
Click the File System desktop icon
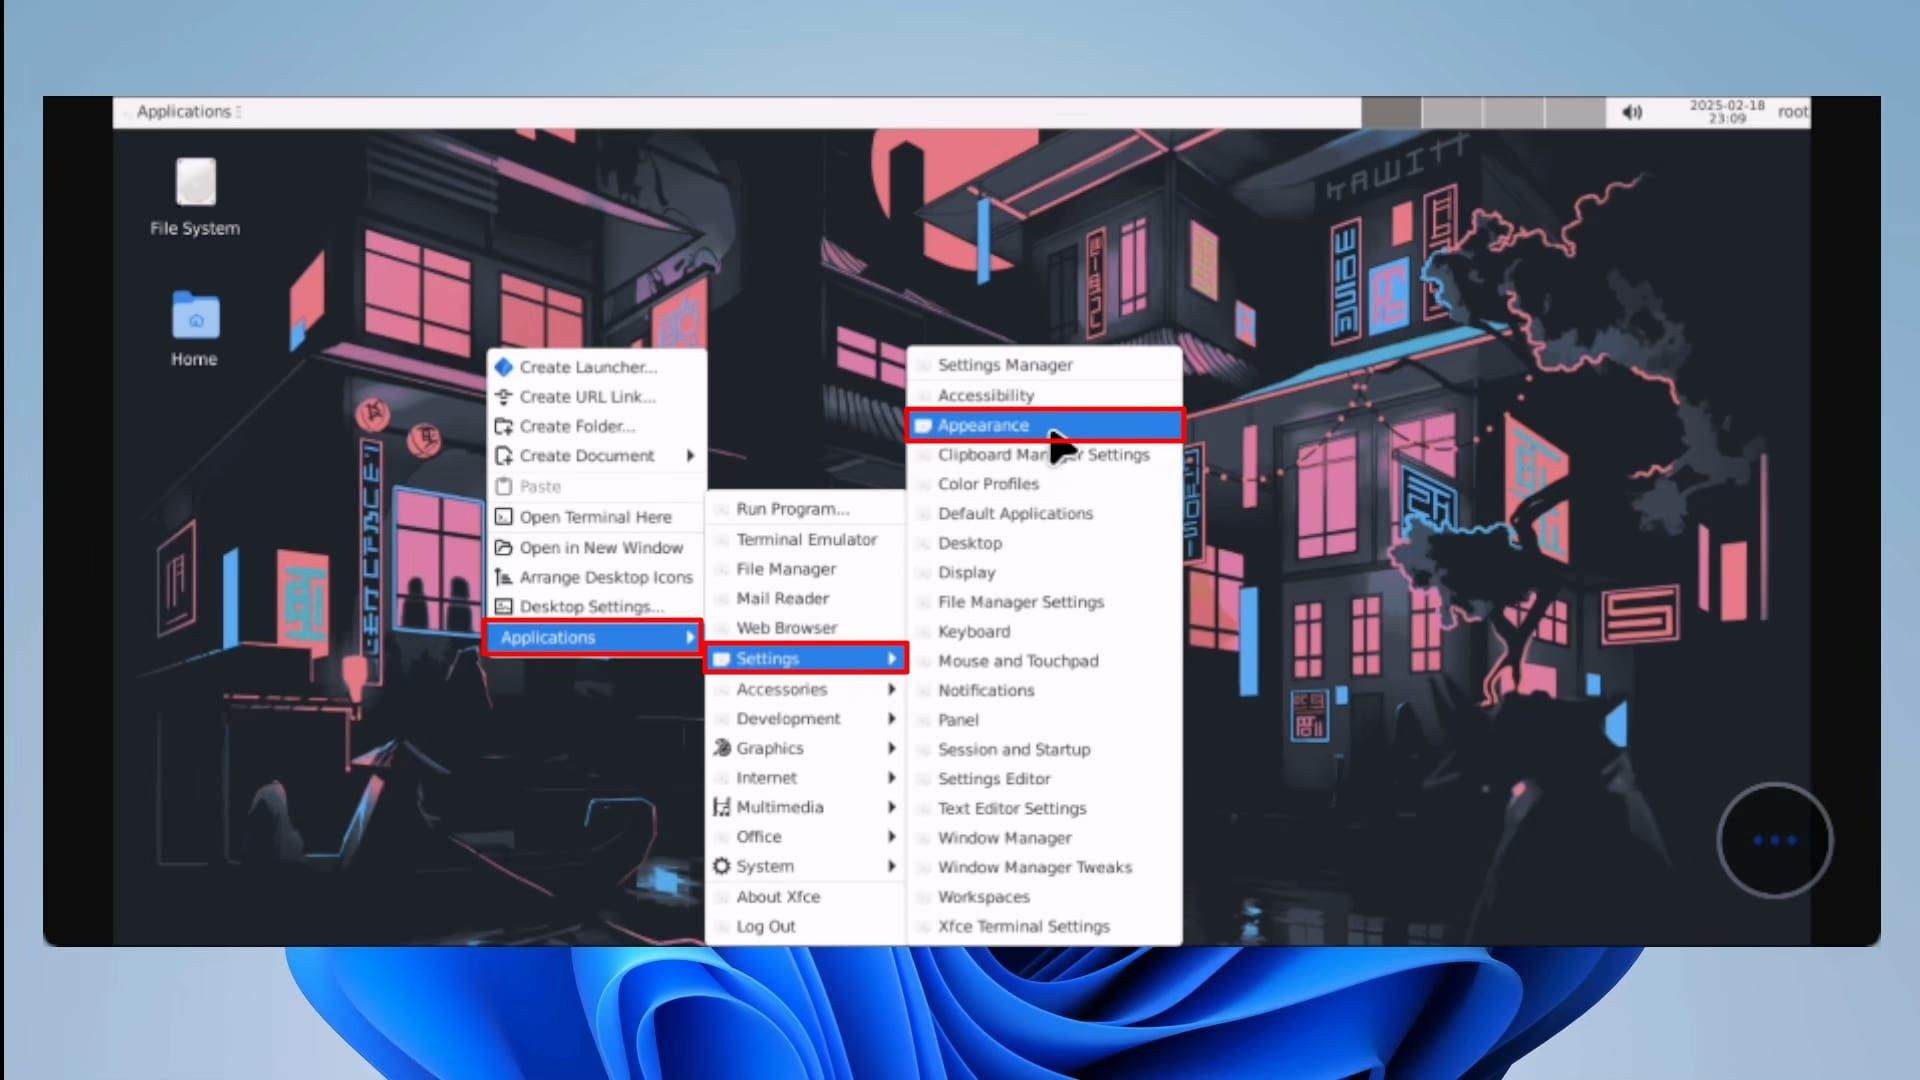point(195,183)
